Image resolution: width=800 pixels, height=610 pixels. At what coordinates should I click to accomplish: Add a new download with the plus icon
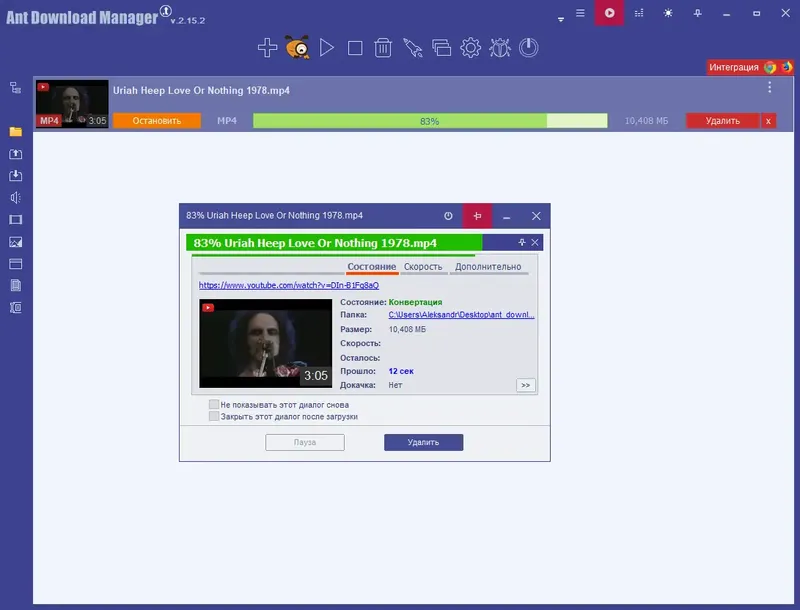point(267,46)
